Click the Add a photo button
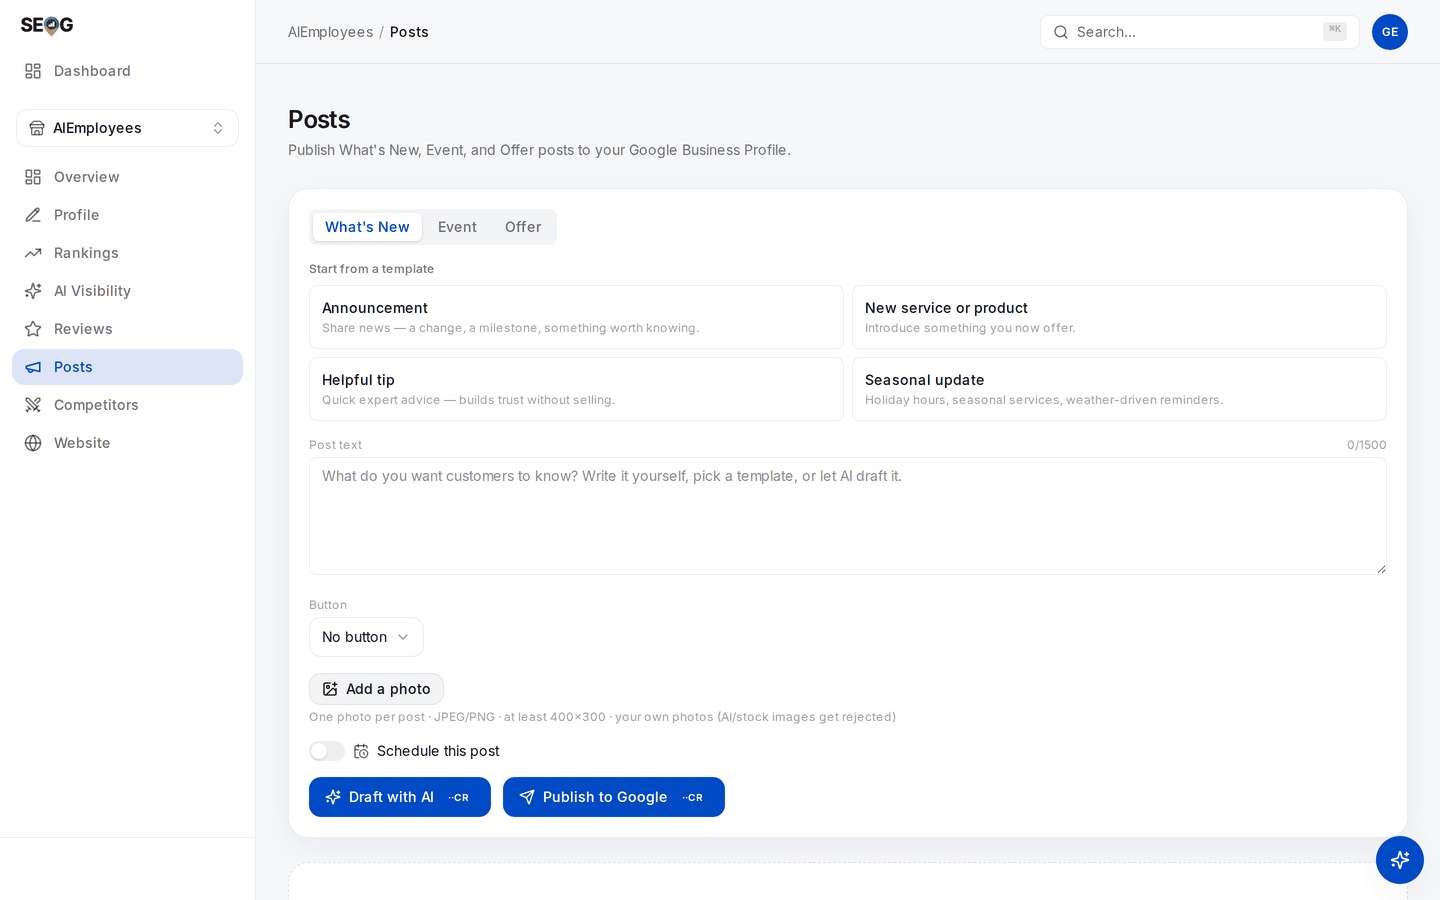This screenshot has width=1440, height=900. tap(376, 689)
